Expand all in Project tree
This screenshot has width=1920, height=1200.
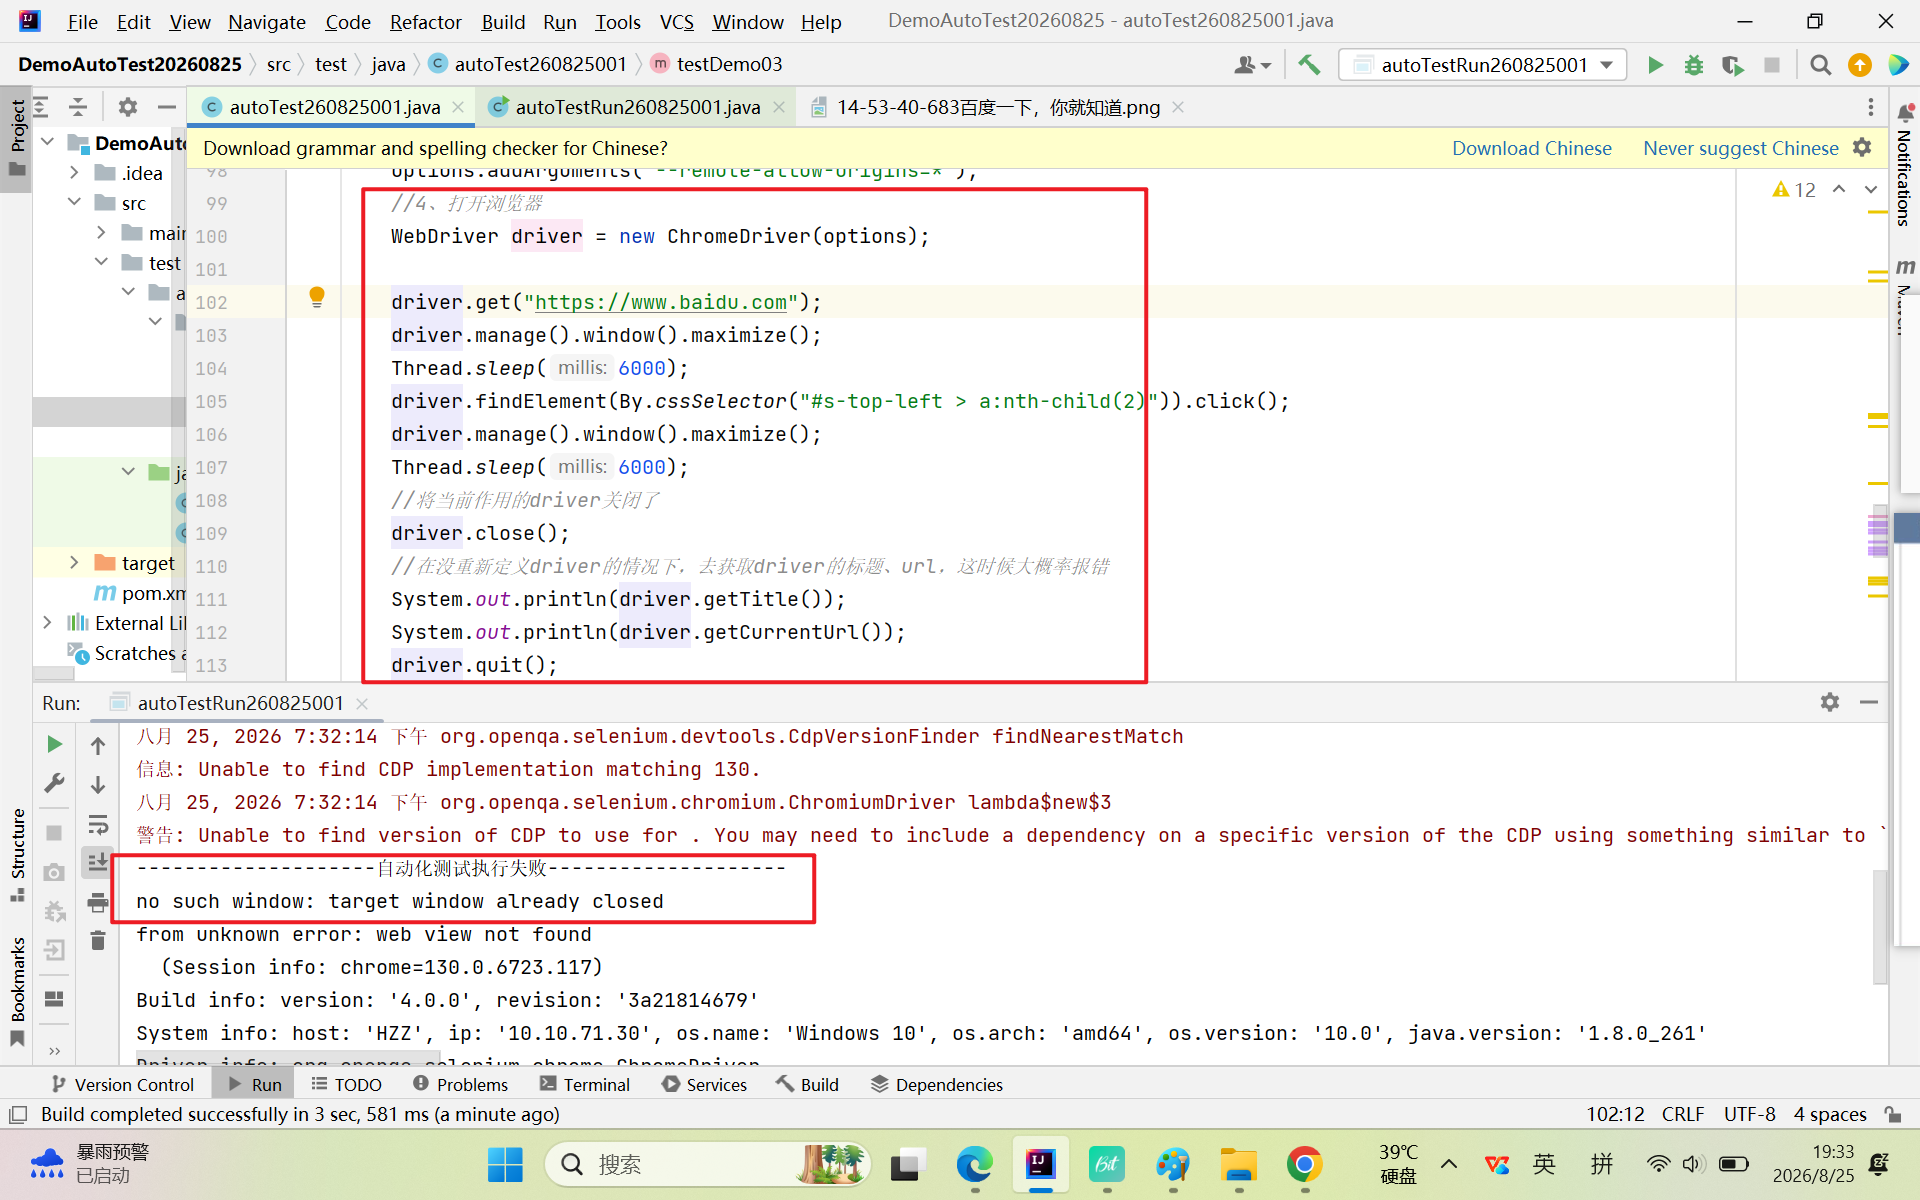pos(41,107)
